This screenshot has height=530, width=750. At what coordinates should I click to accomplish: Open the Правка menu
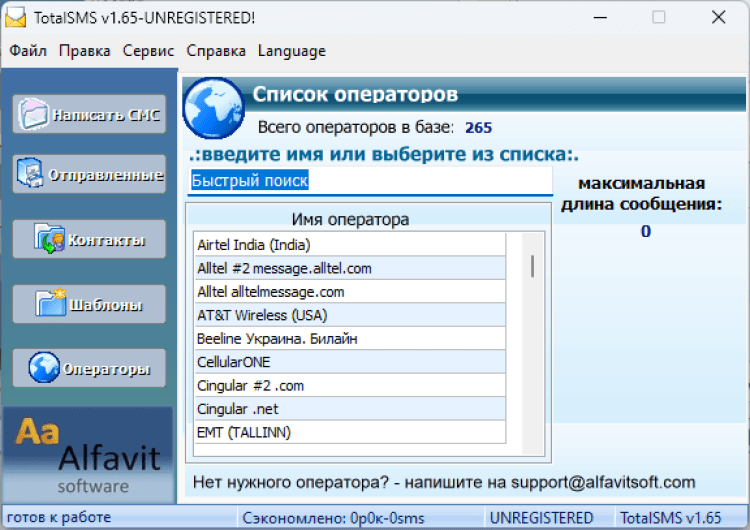tap(85, 51)
